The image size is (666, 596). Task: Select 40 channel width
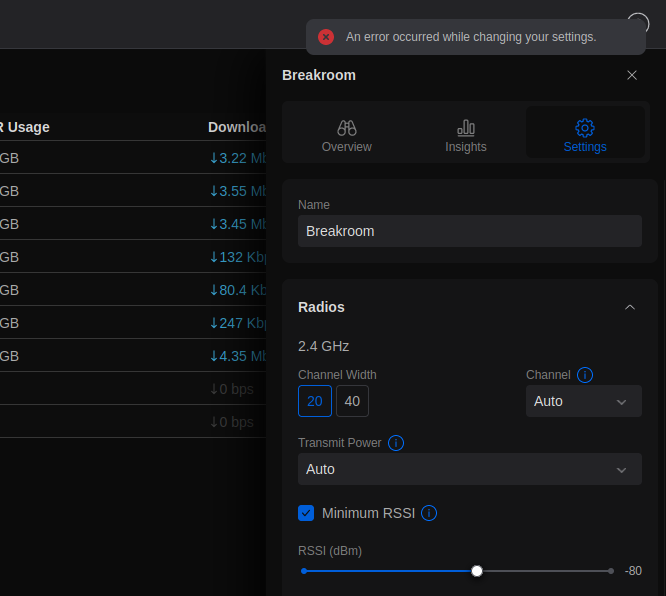tap(352, 401)
